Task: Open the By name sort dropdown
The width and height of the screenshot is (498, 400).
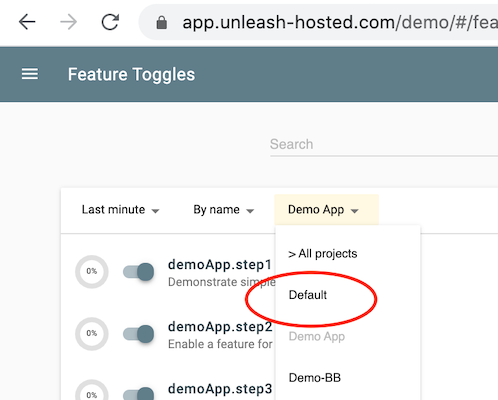Action: 224,210
